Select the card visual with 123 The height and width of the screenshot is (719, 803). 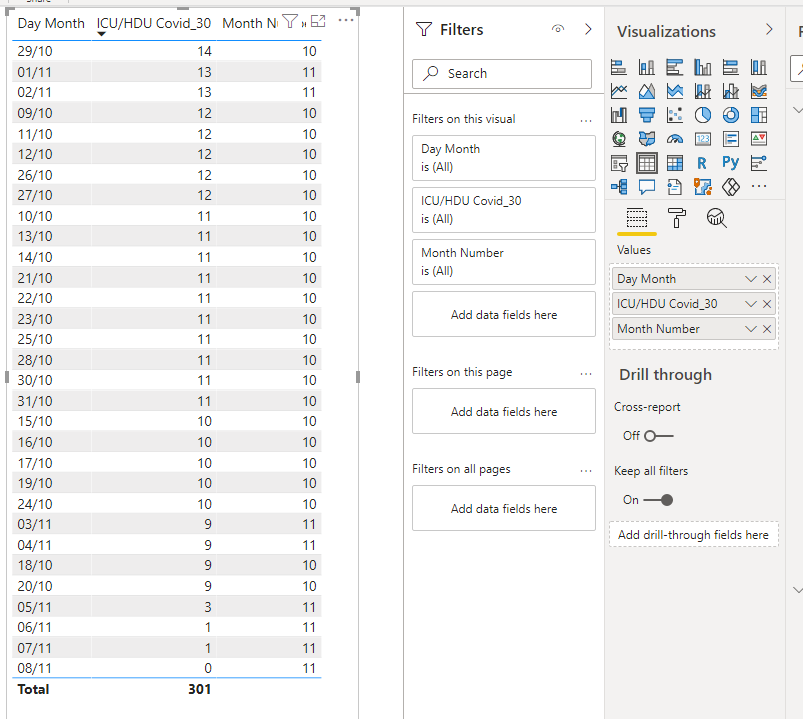point(703,139)
